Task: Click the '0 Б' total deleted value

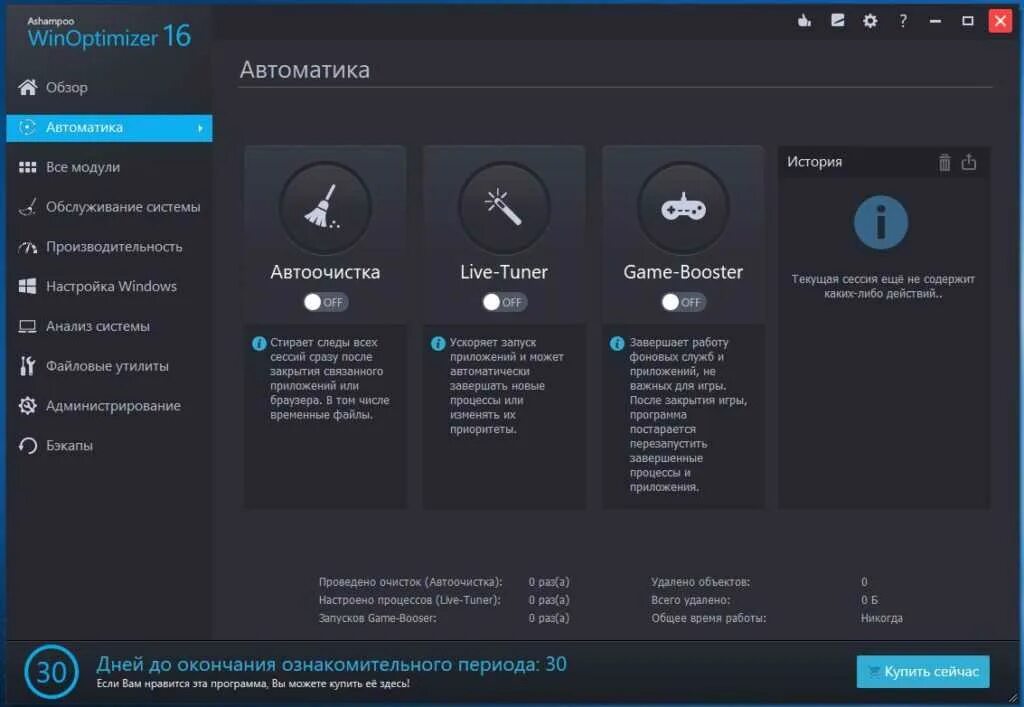Action: click(869, 600)
